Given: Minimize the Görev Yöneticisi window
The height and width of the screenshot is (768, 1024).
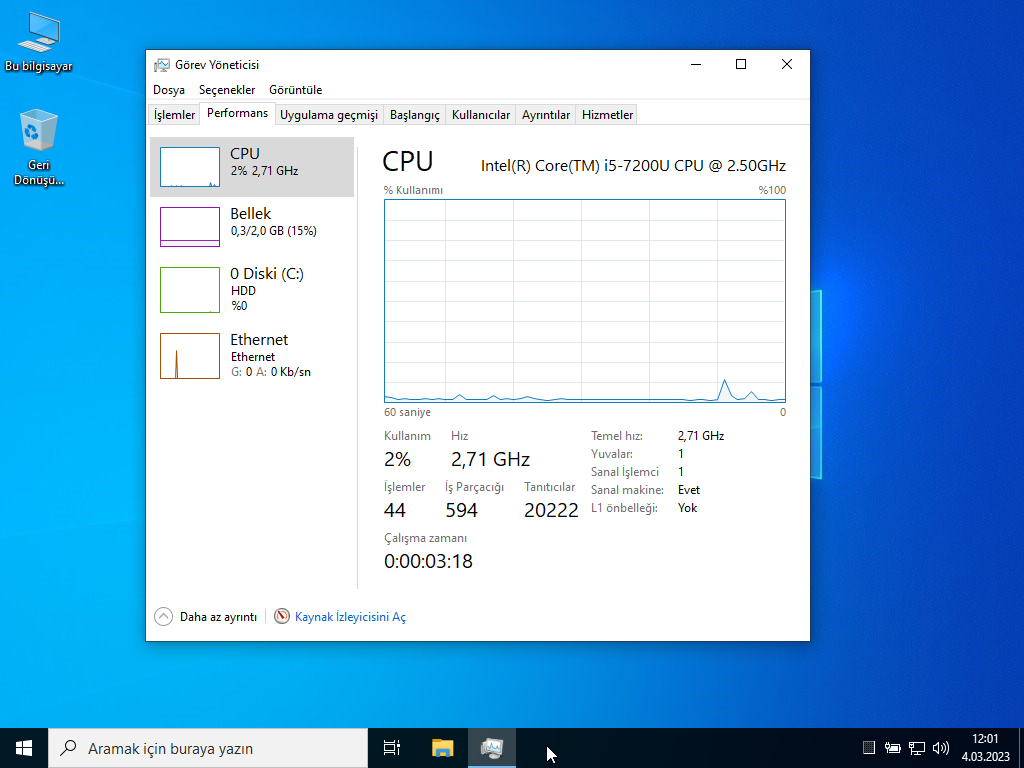Looking at the screenshot, I should point(696,64).
